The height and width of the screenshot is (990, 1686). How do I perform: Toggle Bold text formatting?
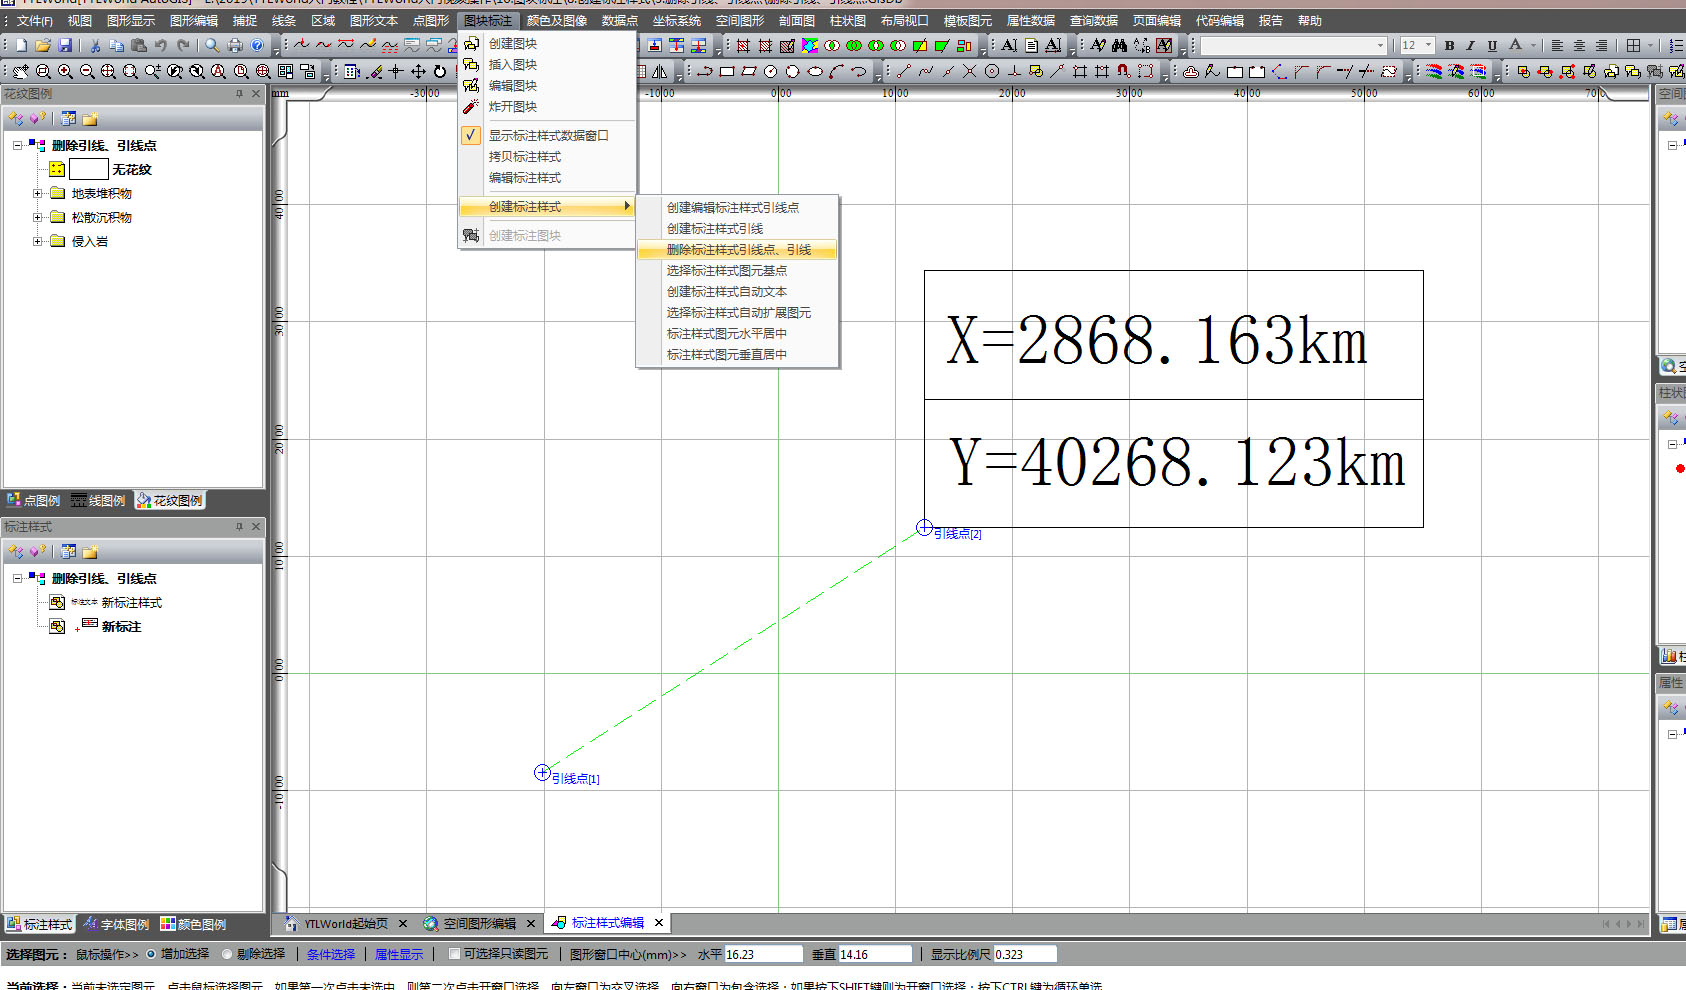point(1449,45)
